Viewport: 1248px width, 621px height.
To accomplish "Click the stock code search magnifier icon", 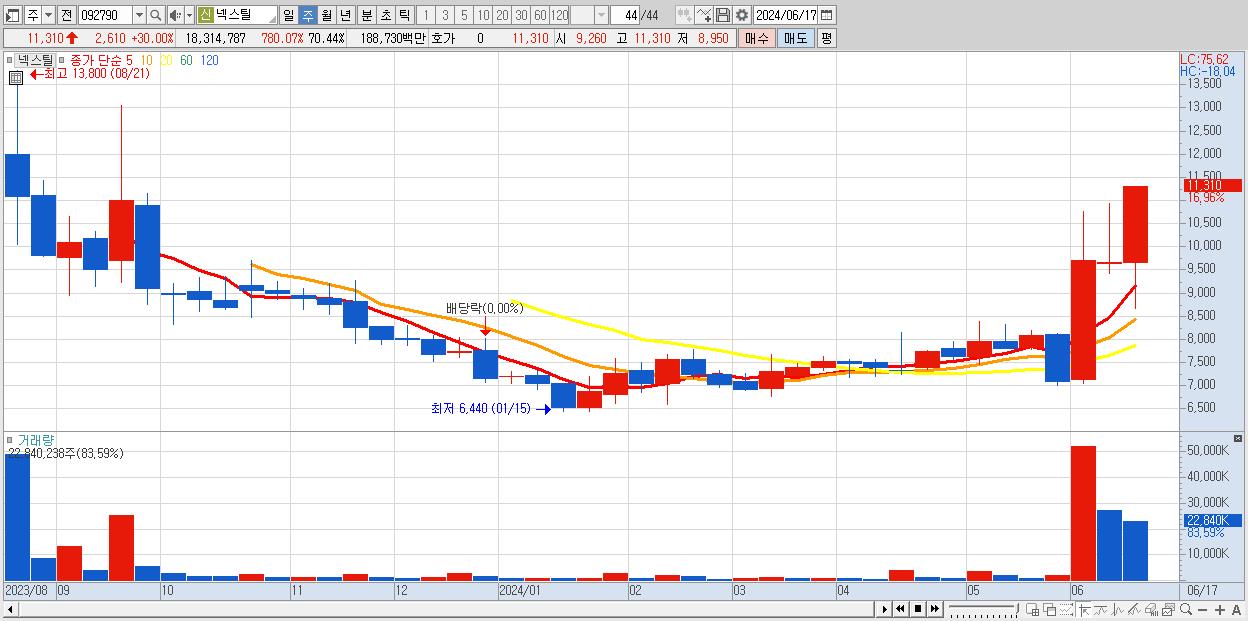I will coord(155,15).
